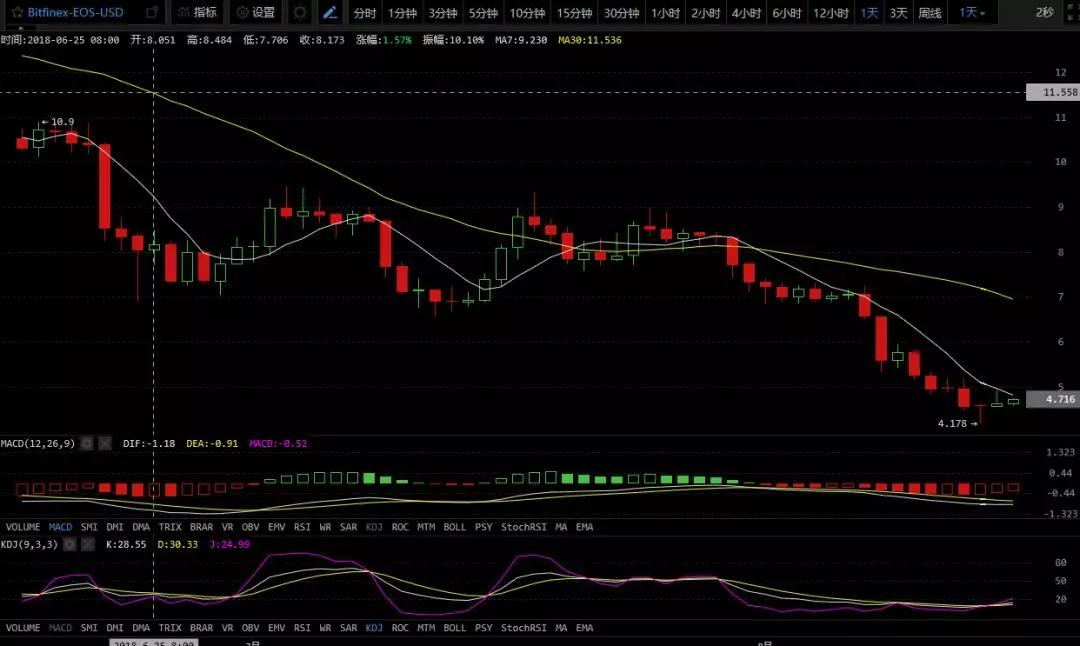The image size is (1080, 646).
Task: Toggle the chart theme brightness icon
Action: [x=299, y=13]
